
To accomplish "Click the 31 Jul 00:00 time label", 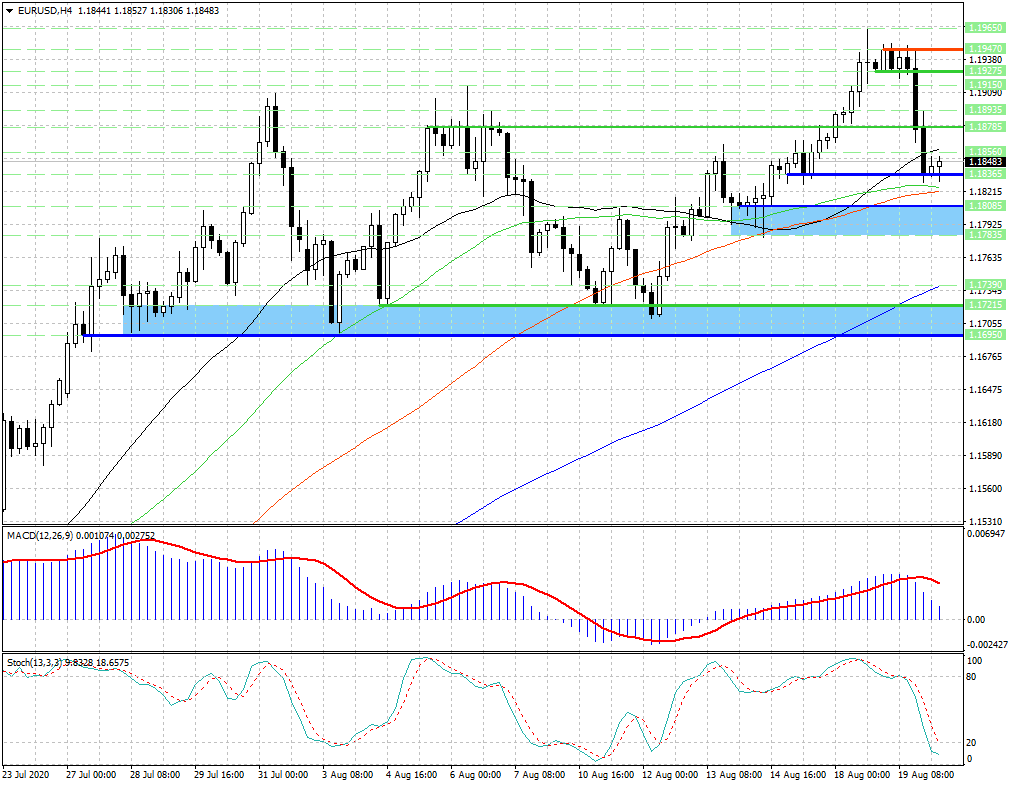I will pos(283,774).
